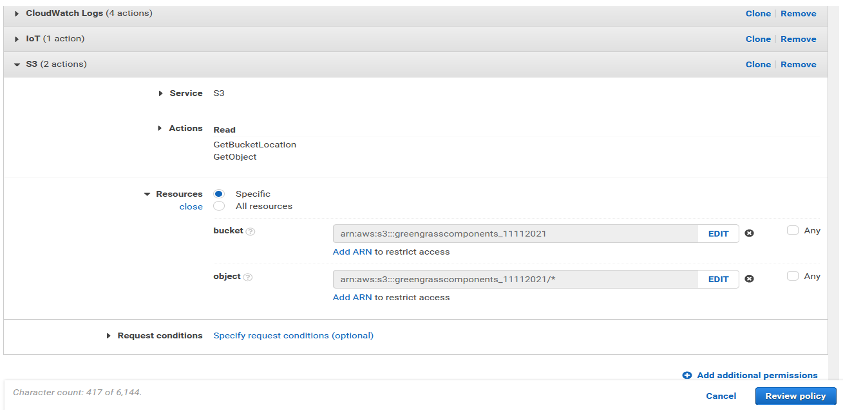
Task: Click Add ARN under bucket
Action: coord(352,251)
